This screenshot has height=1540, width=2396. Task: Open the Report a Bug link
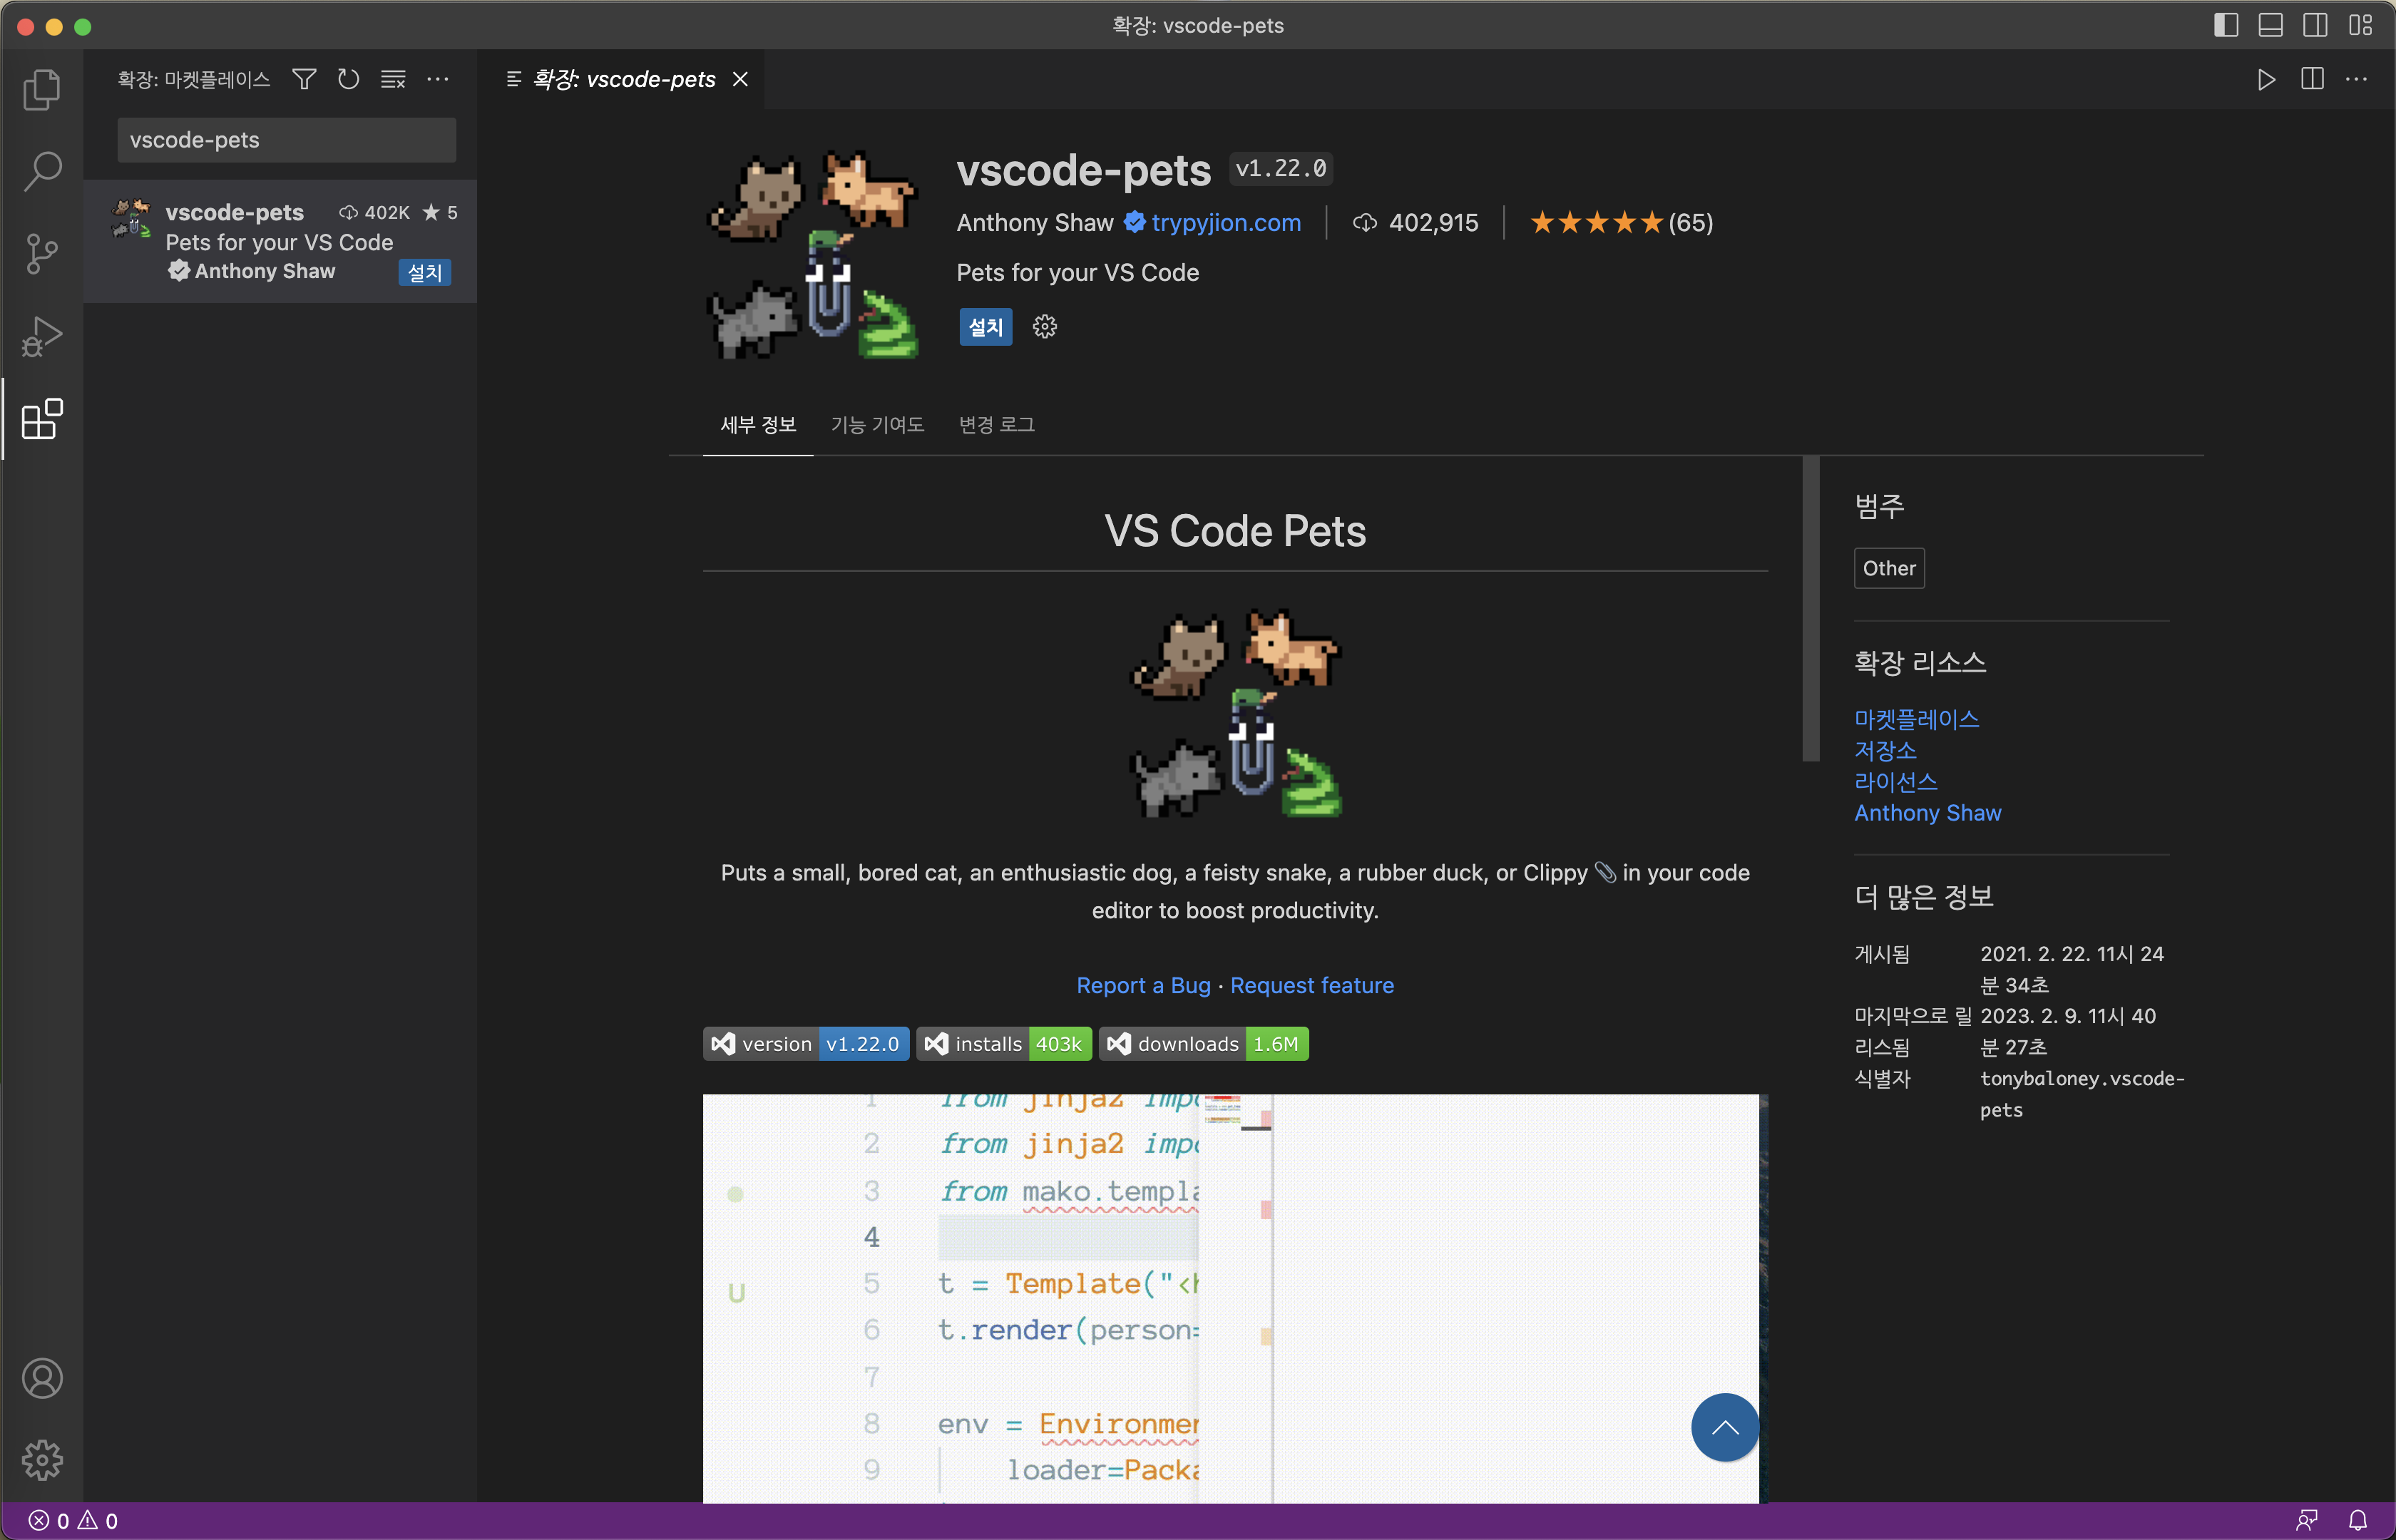point(1143,986)
